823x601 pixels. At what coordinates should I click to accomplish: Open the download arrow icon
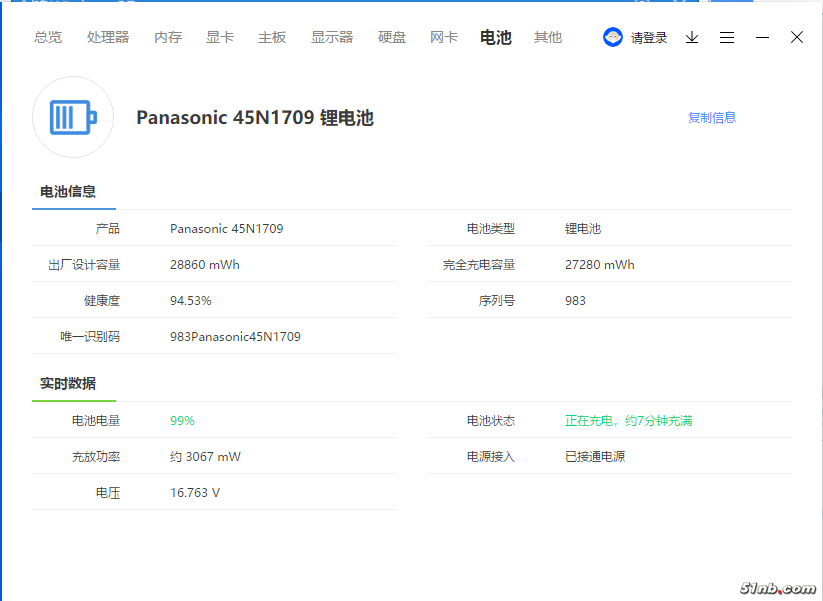click(692, 37)
